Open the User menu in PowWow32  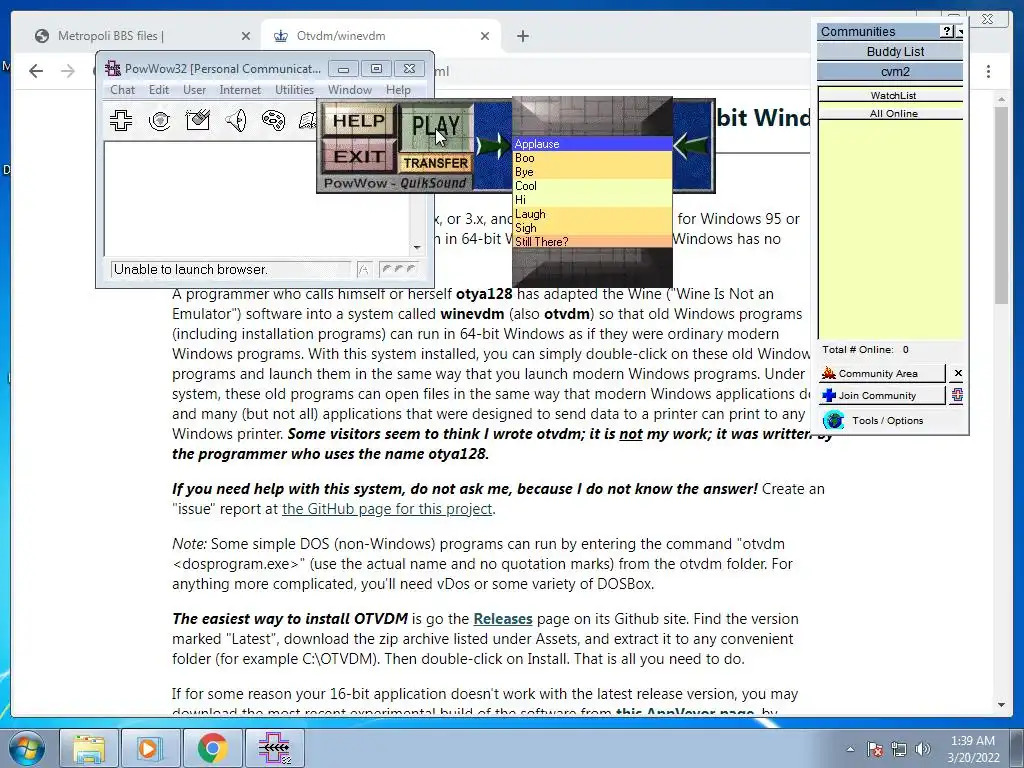(194, 89)
